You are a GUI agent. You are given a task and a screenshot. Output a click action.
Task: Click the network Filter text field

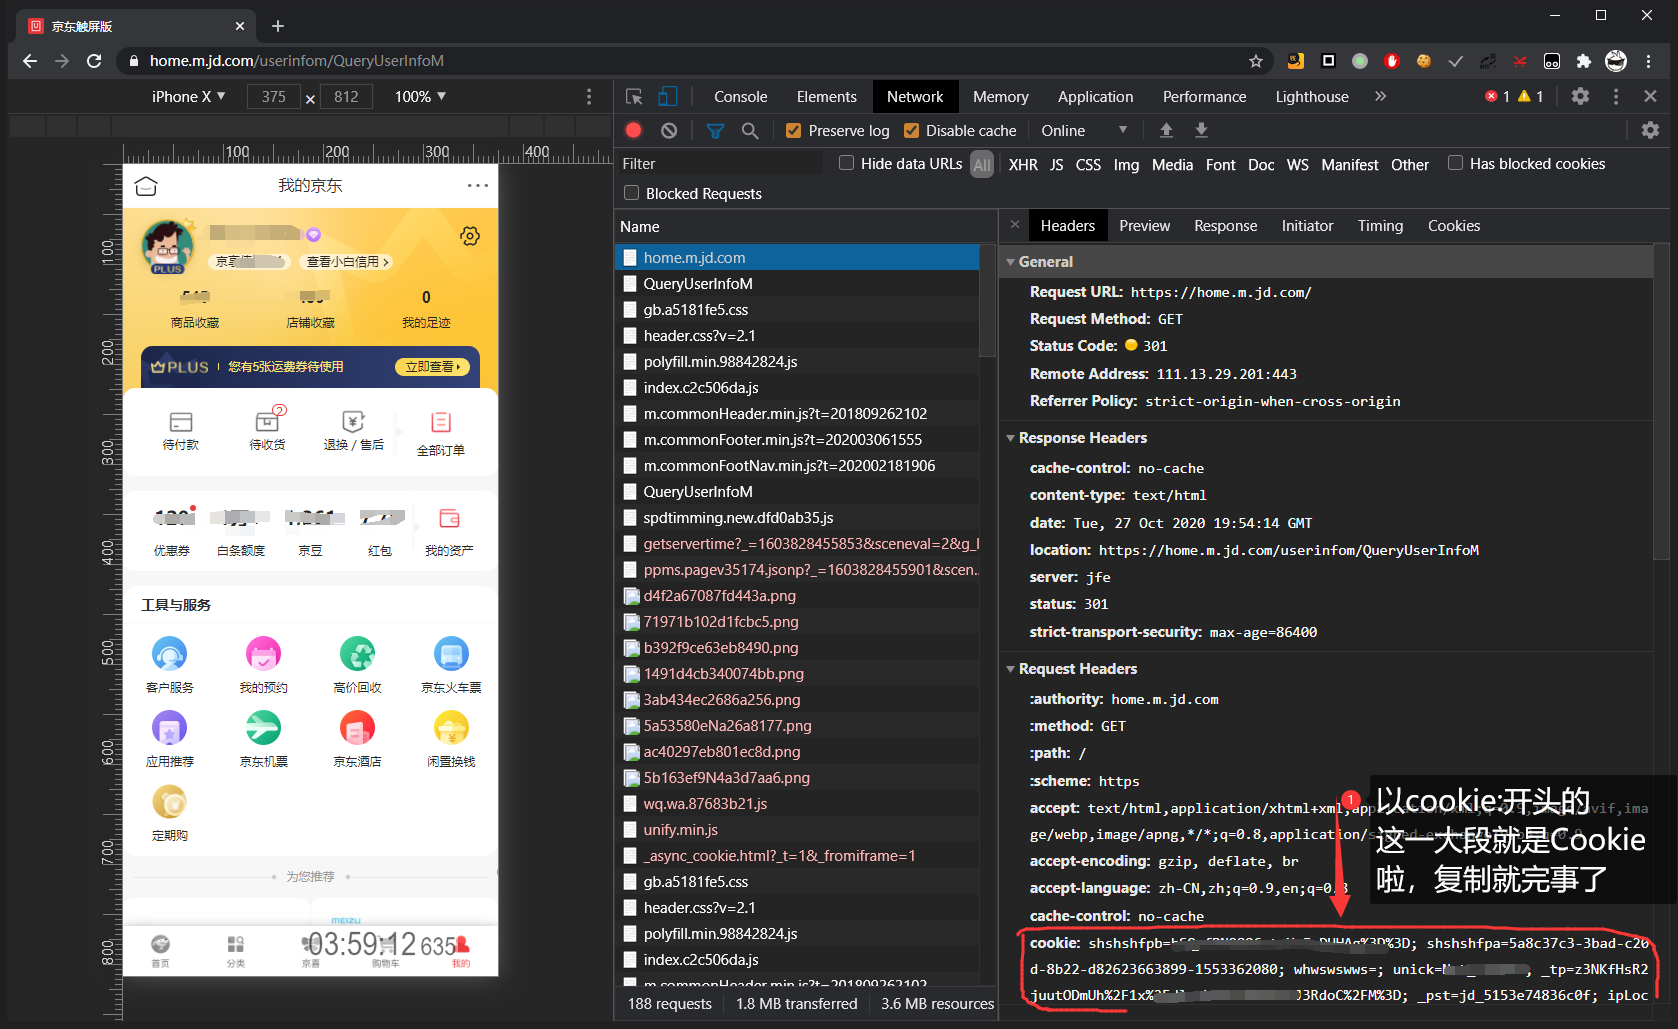(x=718, y=164)
